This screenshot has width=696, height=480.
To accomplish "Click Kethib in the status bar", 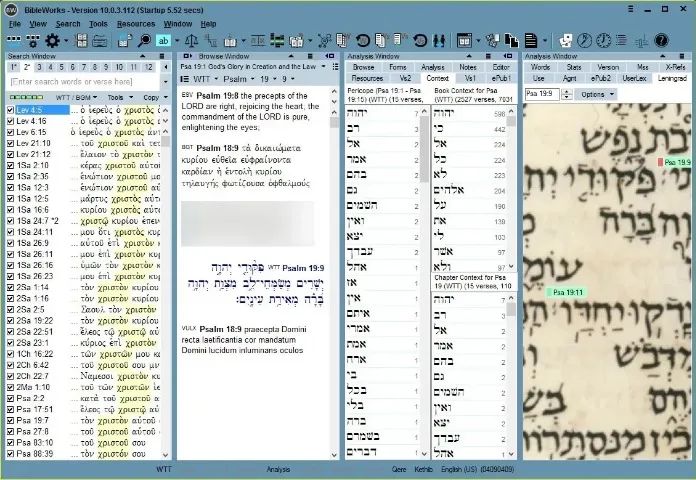I will click(423, 469).
